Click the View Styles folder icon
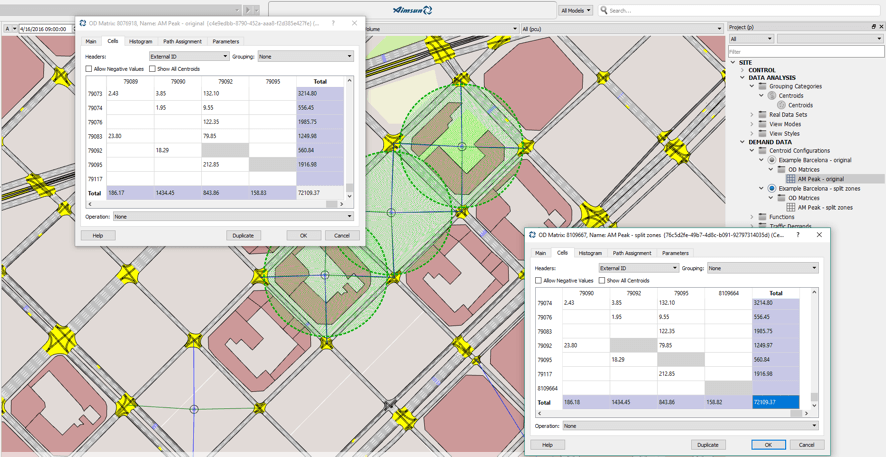 click(763, 133)
